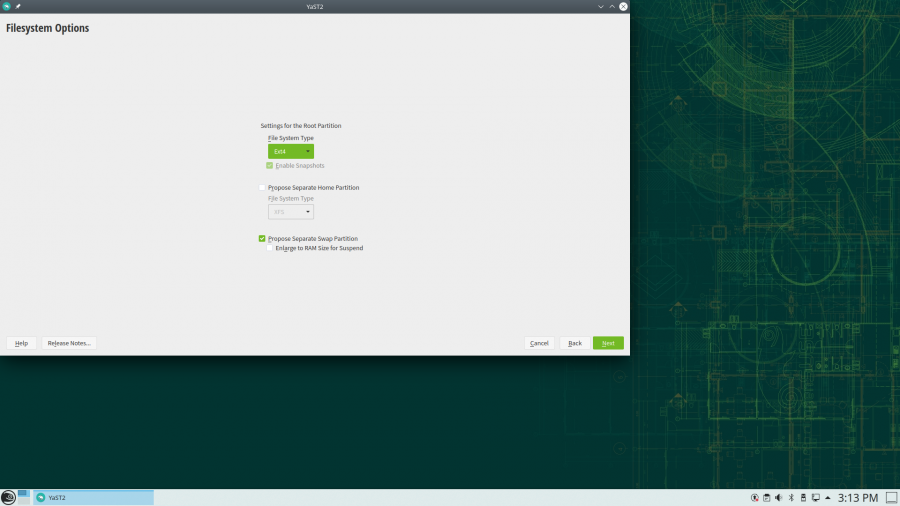This screenshot has width=900, height=506.
Task: Click the Show Desktop icon in panel corner
Action: pos(891,497)
